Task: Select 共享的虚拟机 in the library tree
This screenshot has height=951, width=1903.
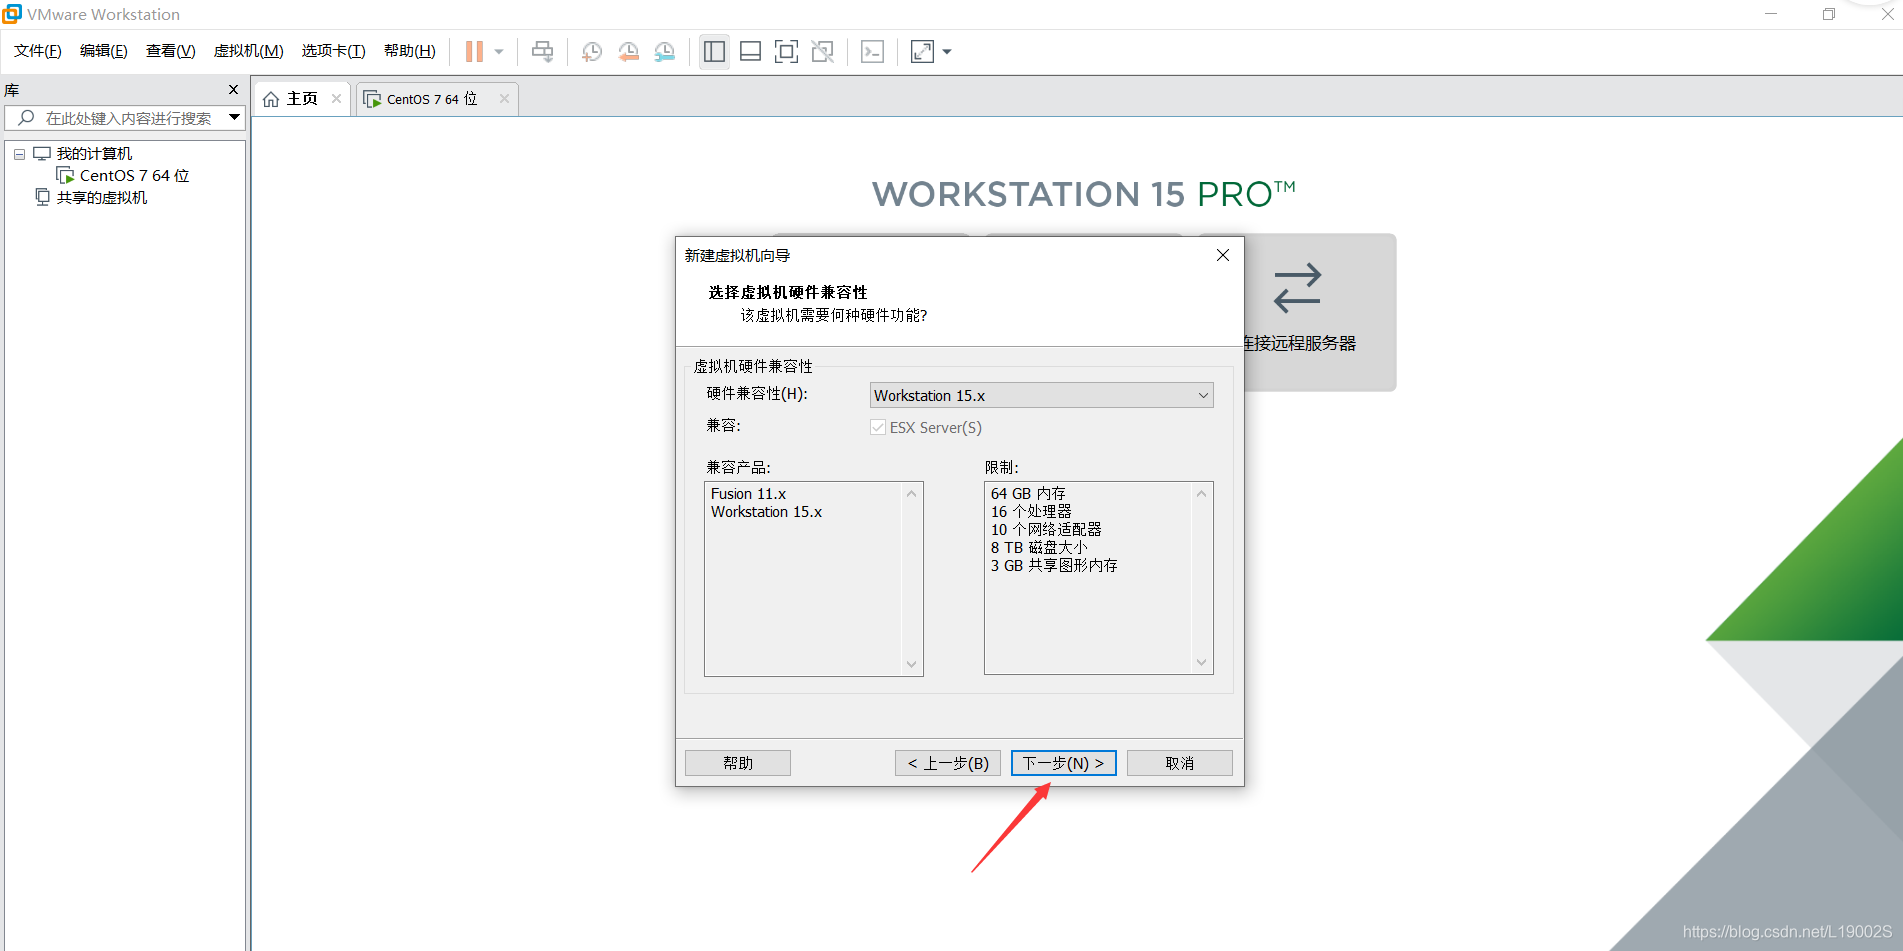Action: [x=101, y=197]
